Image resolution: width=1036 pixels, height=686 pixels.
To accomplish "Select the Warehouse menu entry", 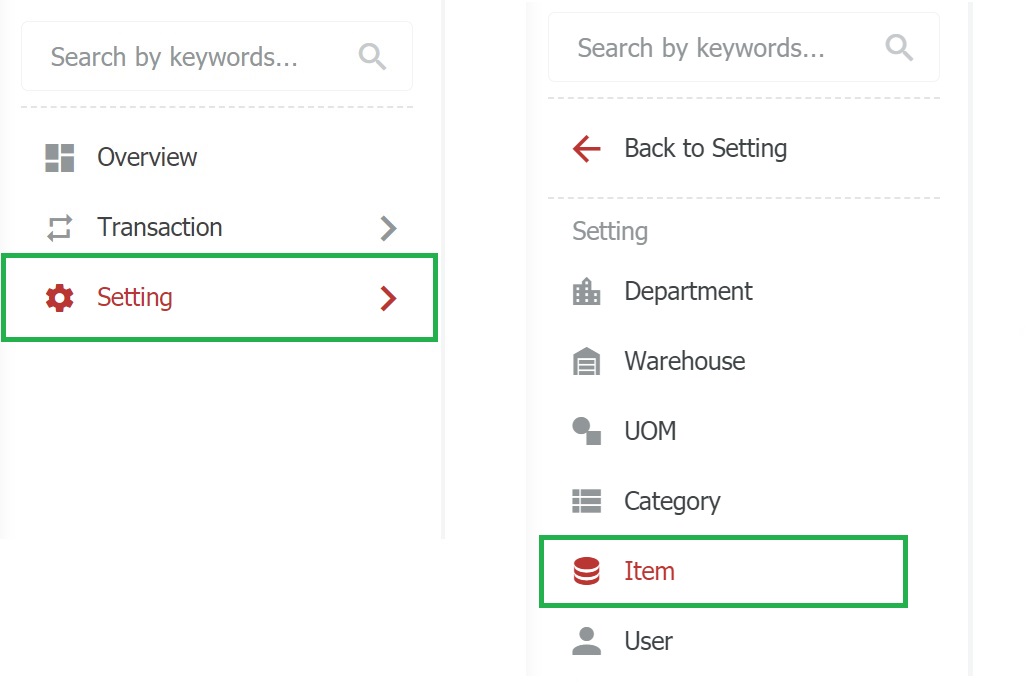I will [684, 362].
